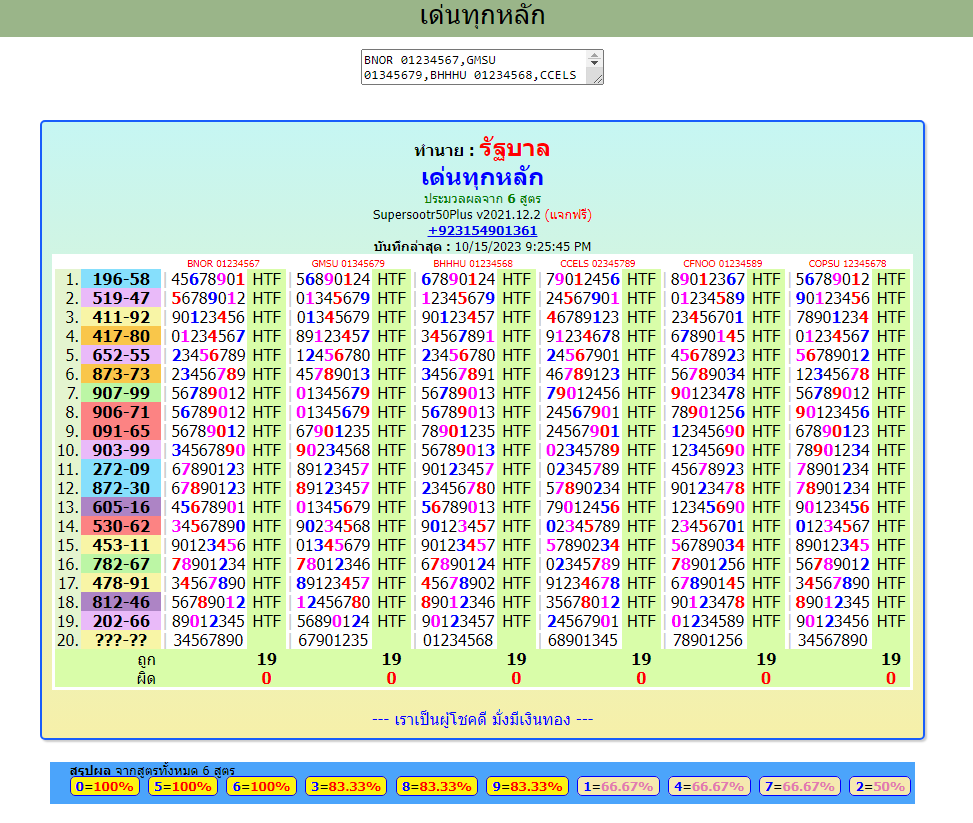Click the 3=83.33% summary badge
This screenshot has width=973, height=823.
point(346,786)
